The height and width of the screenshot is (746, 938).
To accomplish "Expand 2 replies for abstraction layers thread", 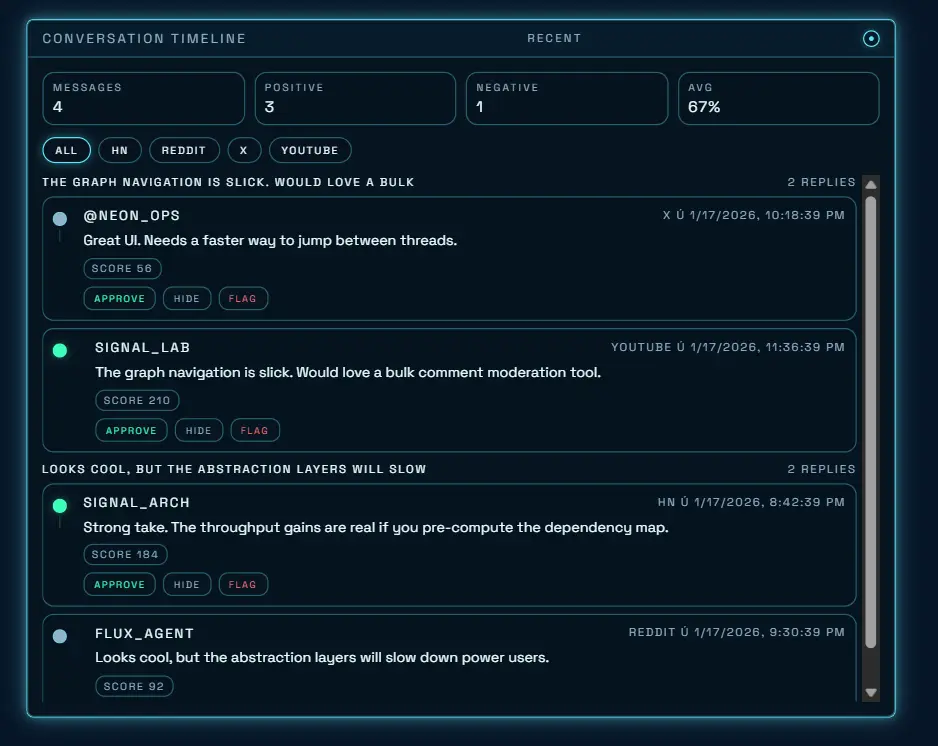I will pos(821,469).
